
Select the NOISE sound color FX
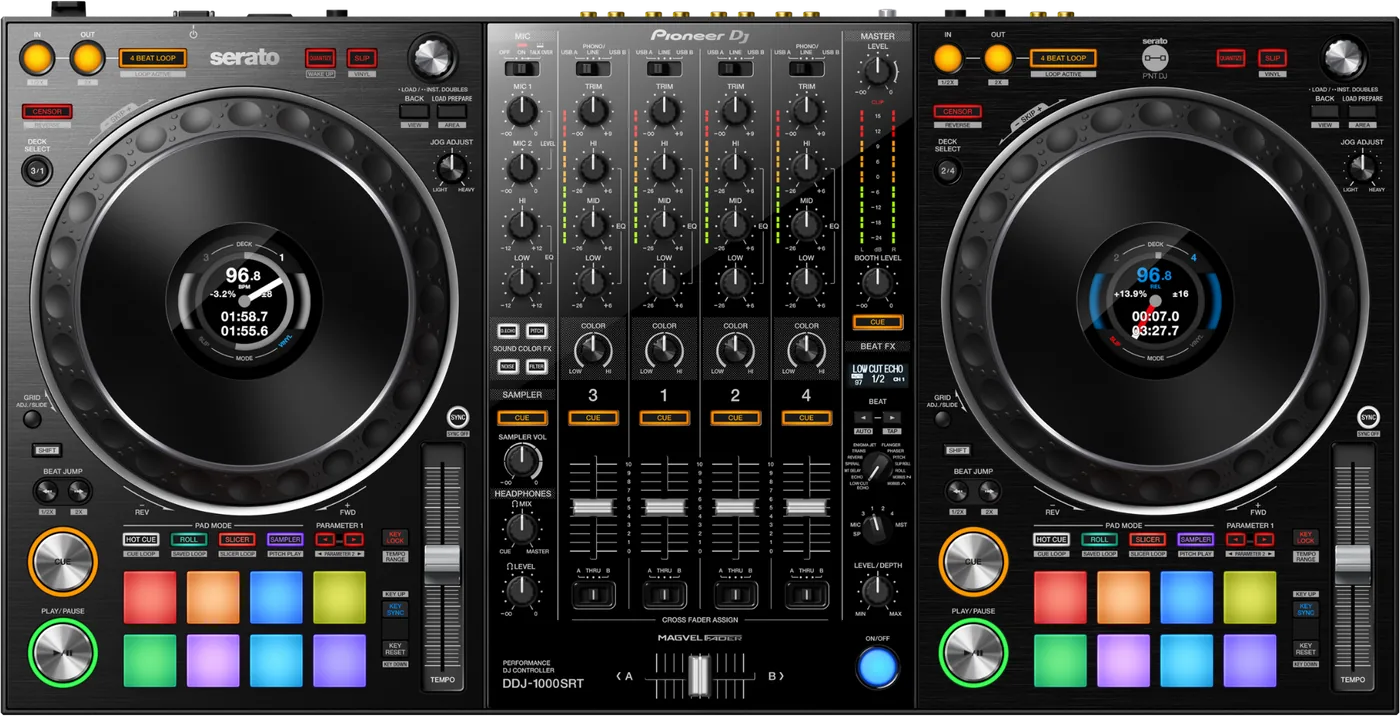(x=508, y=367)
